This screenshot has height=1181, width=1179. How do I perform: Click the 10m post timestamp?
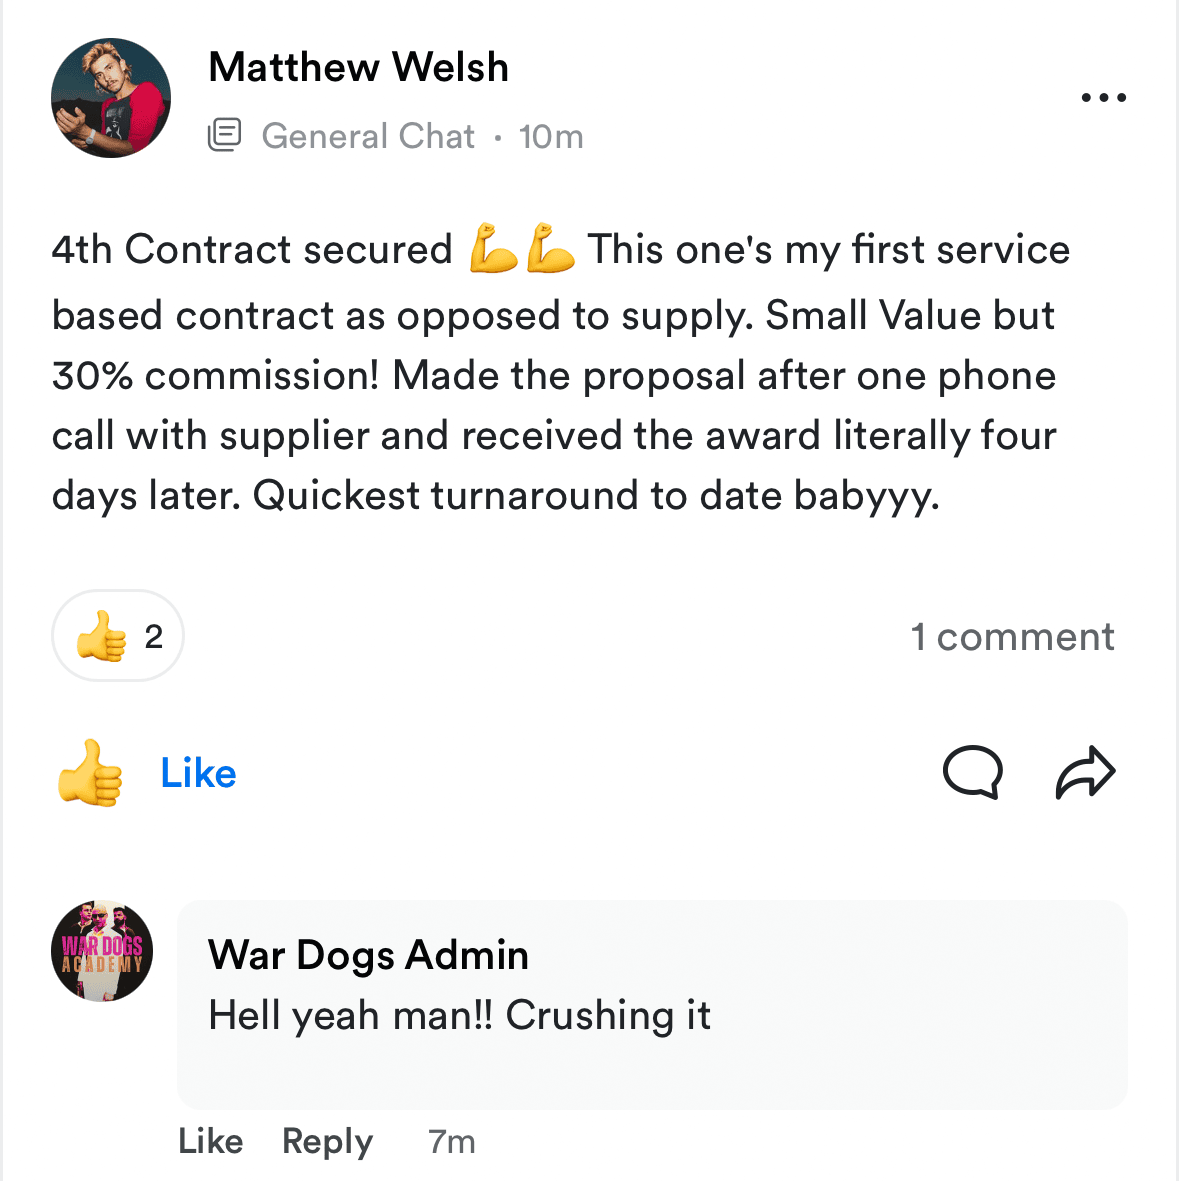(551, 137)
